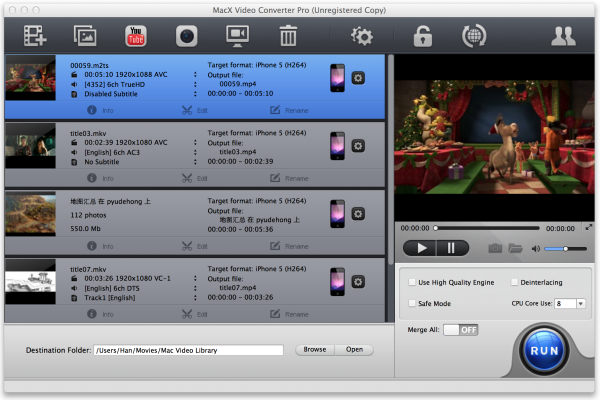
Task: Enable Use High Quality Engine checkbox
Action: tap(412, 282)
